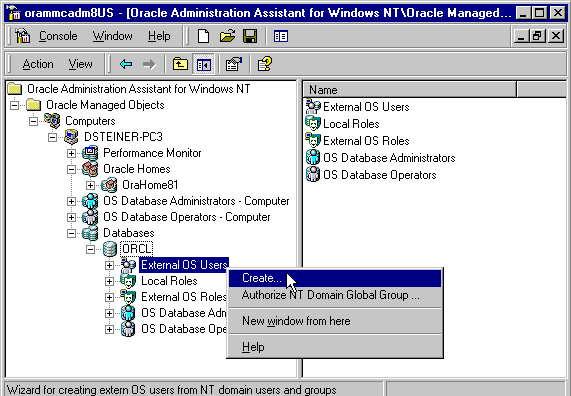Open the Help menu in menu bar
The height and width of the screenshot is (396, 571).
tap(159, 36)
